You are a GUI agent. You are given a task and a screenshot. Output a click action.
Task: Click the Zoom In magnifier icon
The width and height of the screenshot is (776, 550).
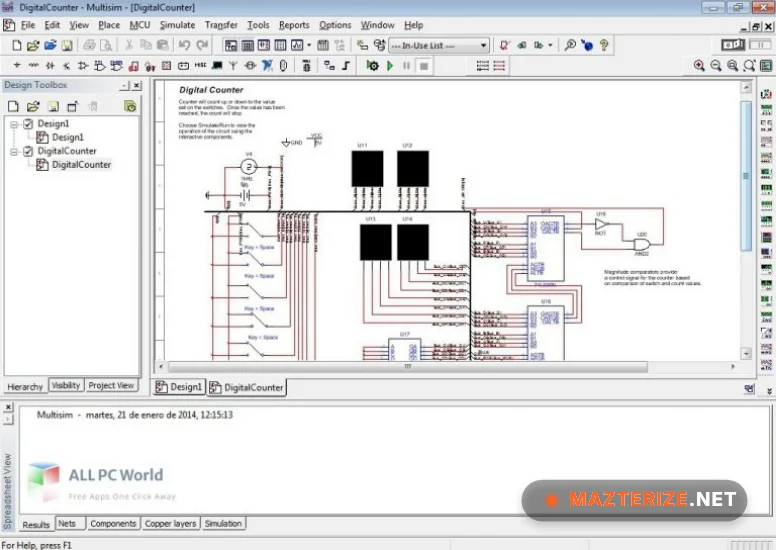pyautogui.click(x=699, y=66)
